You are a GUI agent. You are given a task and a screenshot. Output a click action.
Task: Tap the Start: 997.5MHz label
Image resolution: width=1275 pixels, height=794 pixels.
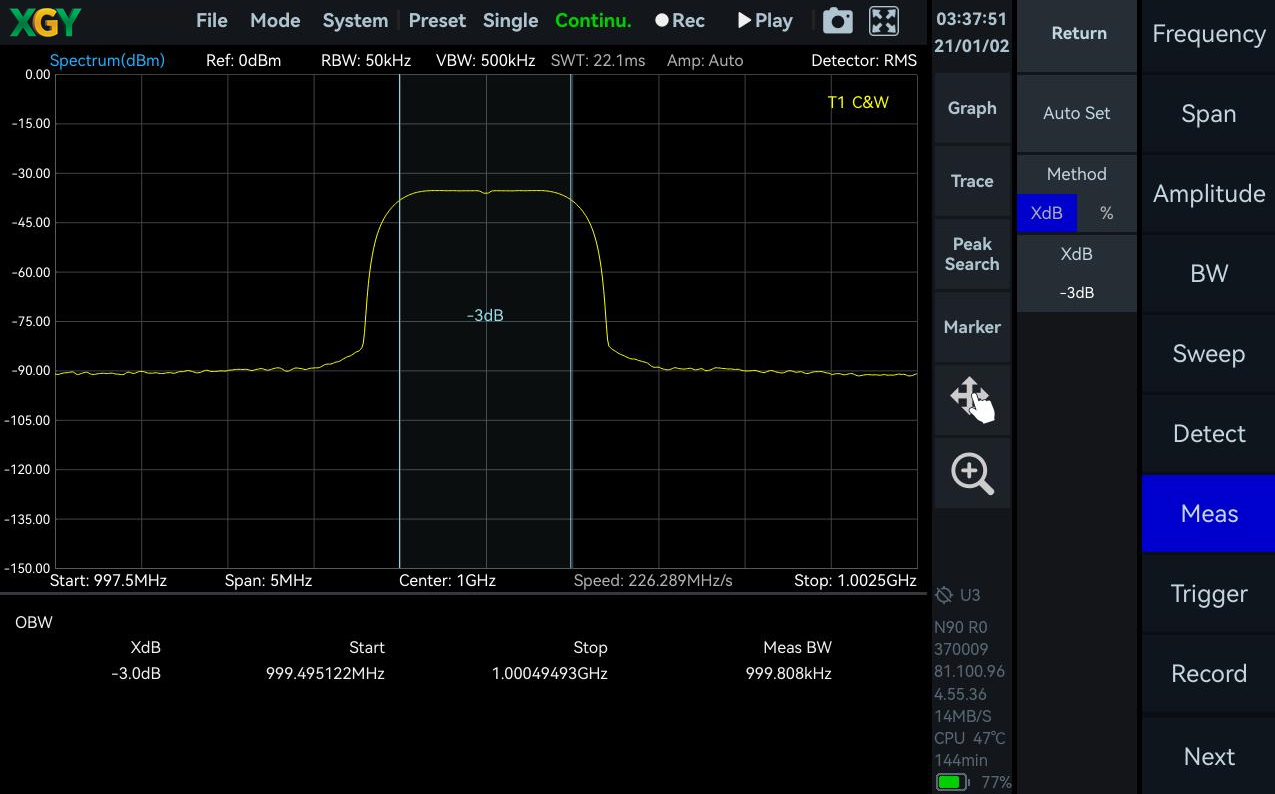[108, 580]
